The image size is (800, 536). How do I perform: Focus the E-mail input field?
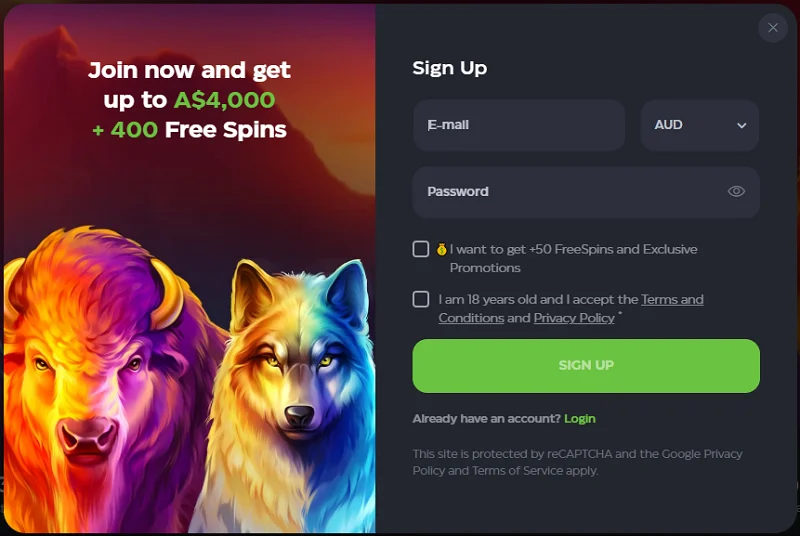coord(519,125)
